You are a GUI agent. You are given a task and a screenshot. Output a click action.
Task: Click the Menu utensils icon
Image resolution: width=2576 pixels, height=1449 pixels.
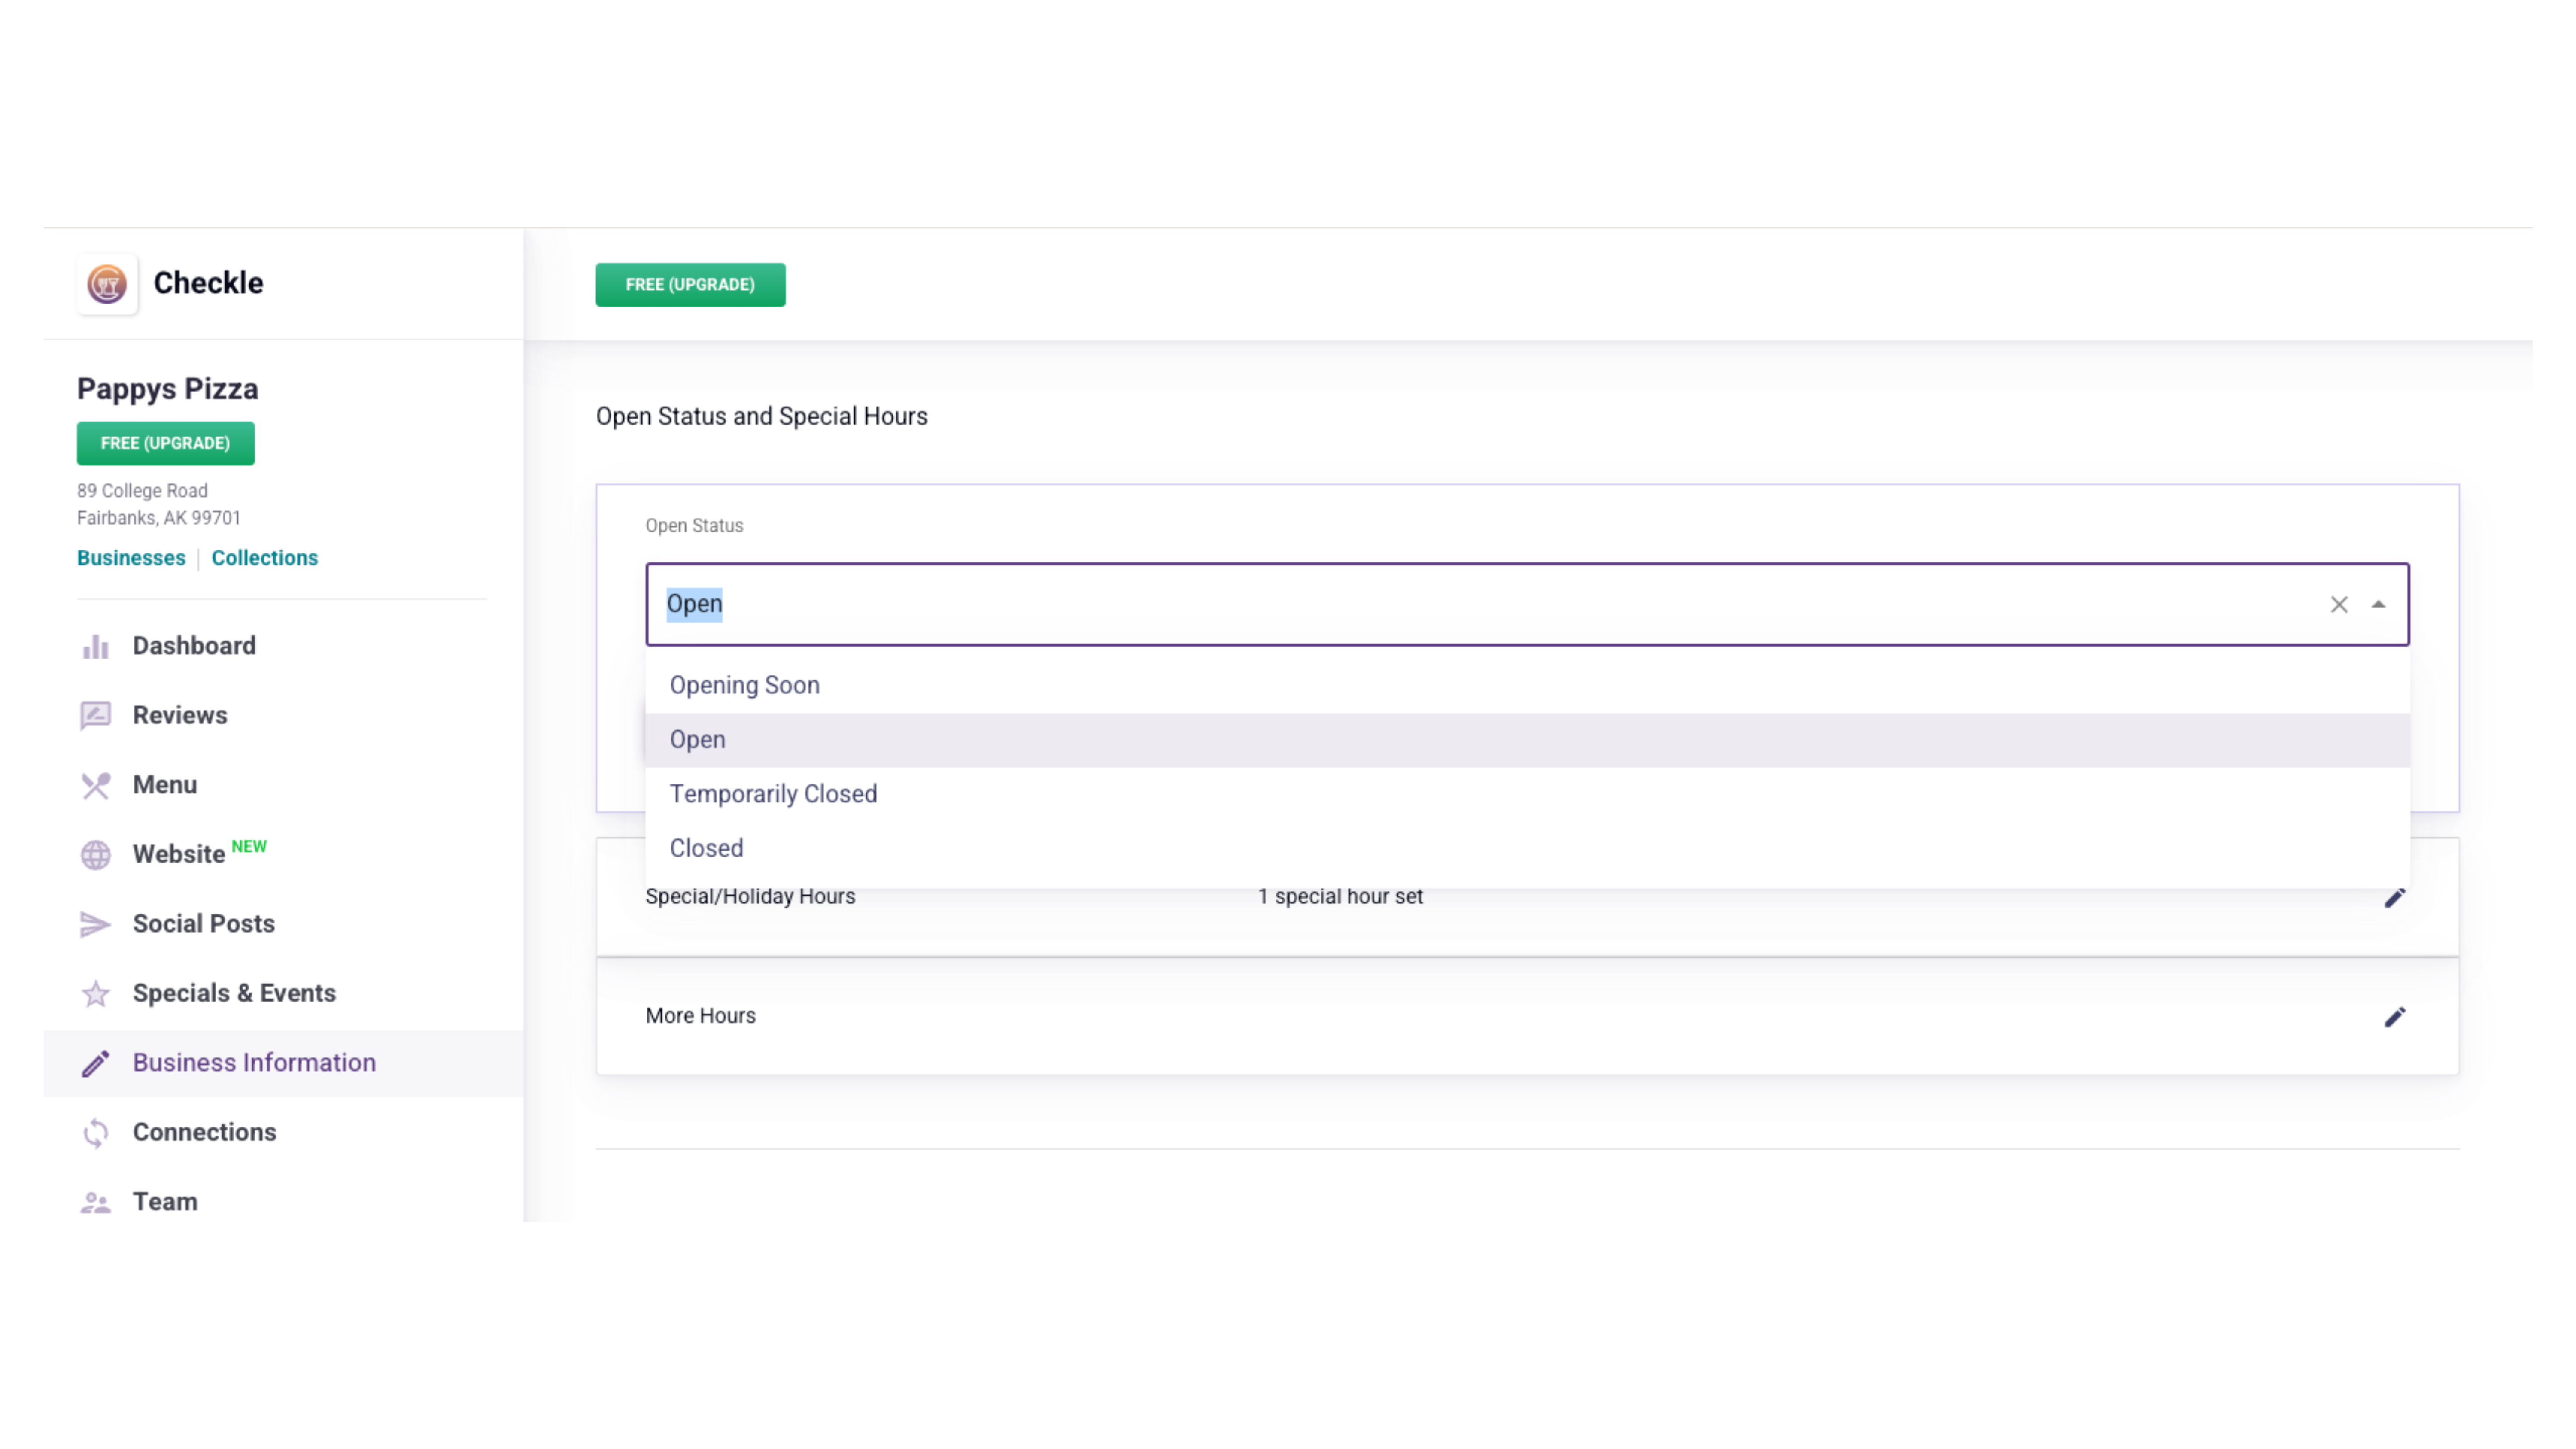click(x=96, y=786)
